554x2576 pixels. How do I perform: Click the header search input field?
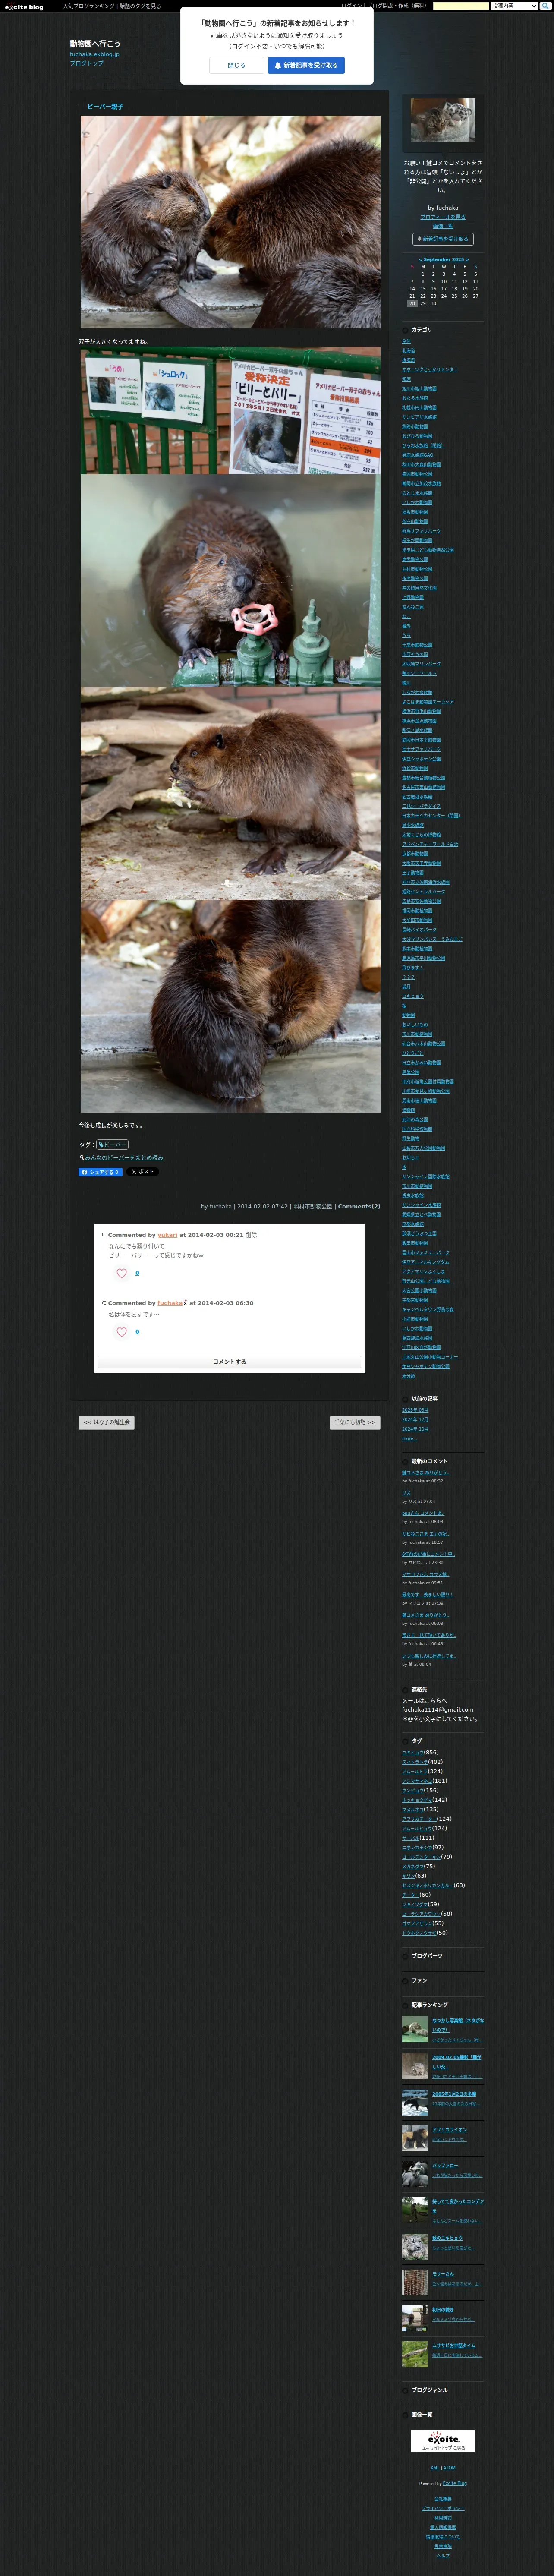[460, 6]
